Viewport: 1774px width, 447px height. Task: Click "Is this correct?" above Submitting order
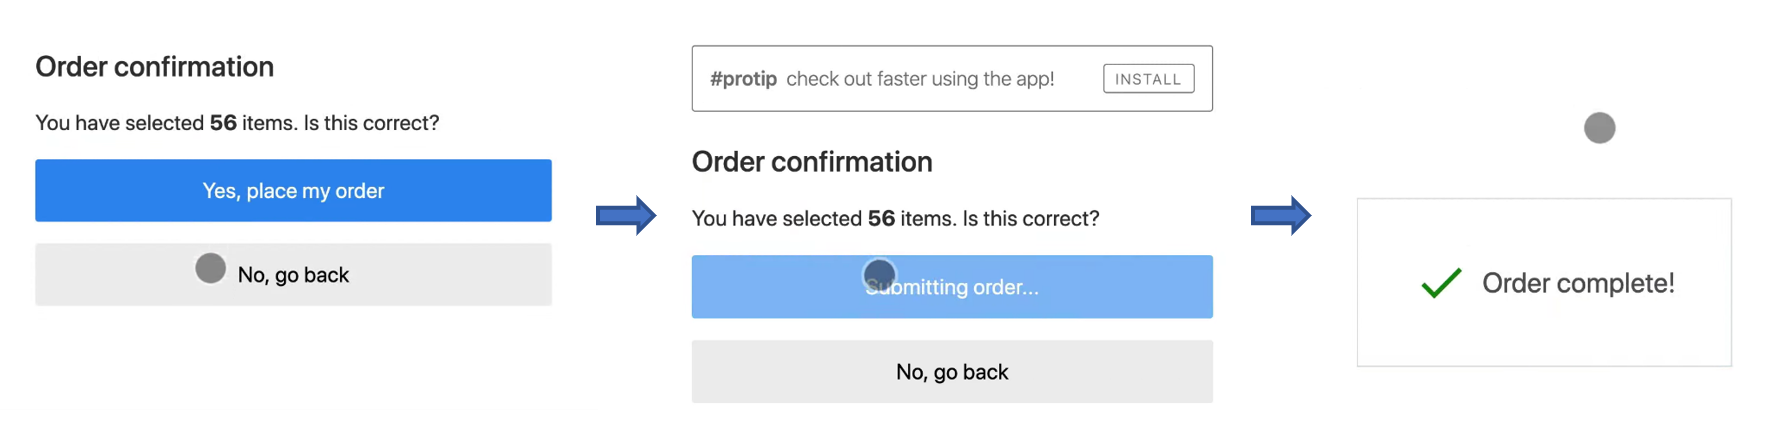tap(1030, 219)
